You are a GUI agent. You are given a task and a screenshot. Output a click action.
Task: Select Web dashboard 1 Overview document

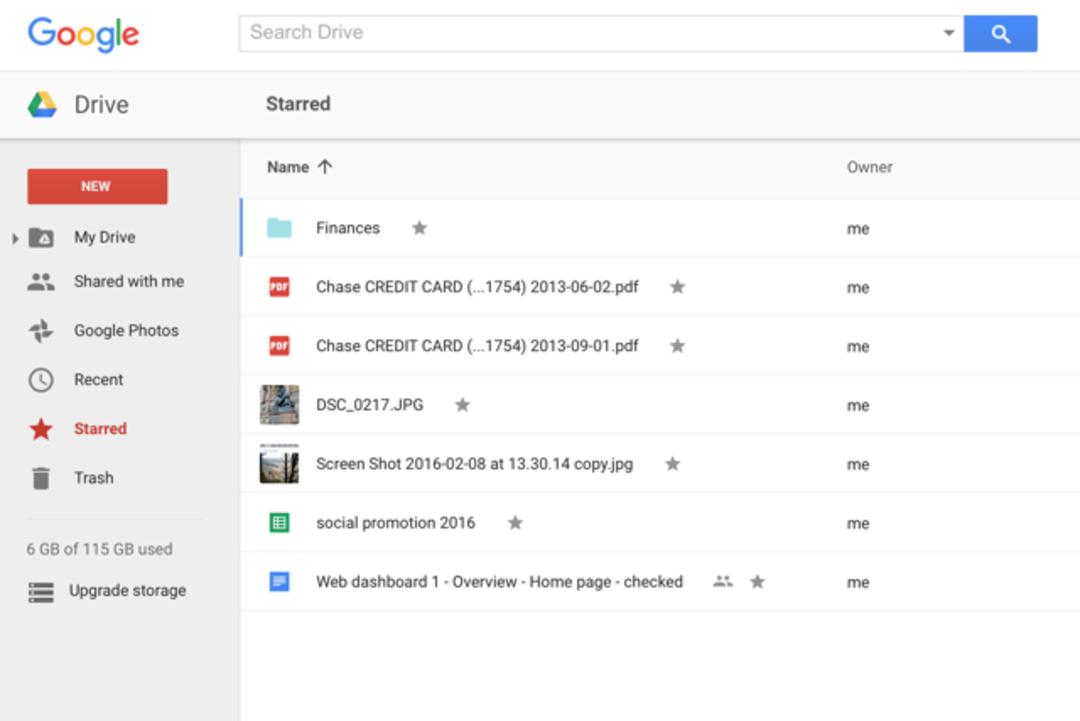click(x=499, y=582)
